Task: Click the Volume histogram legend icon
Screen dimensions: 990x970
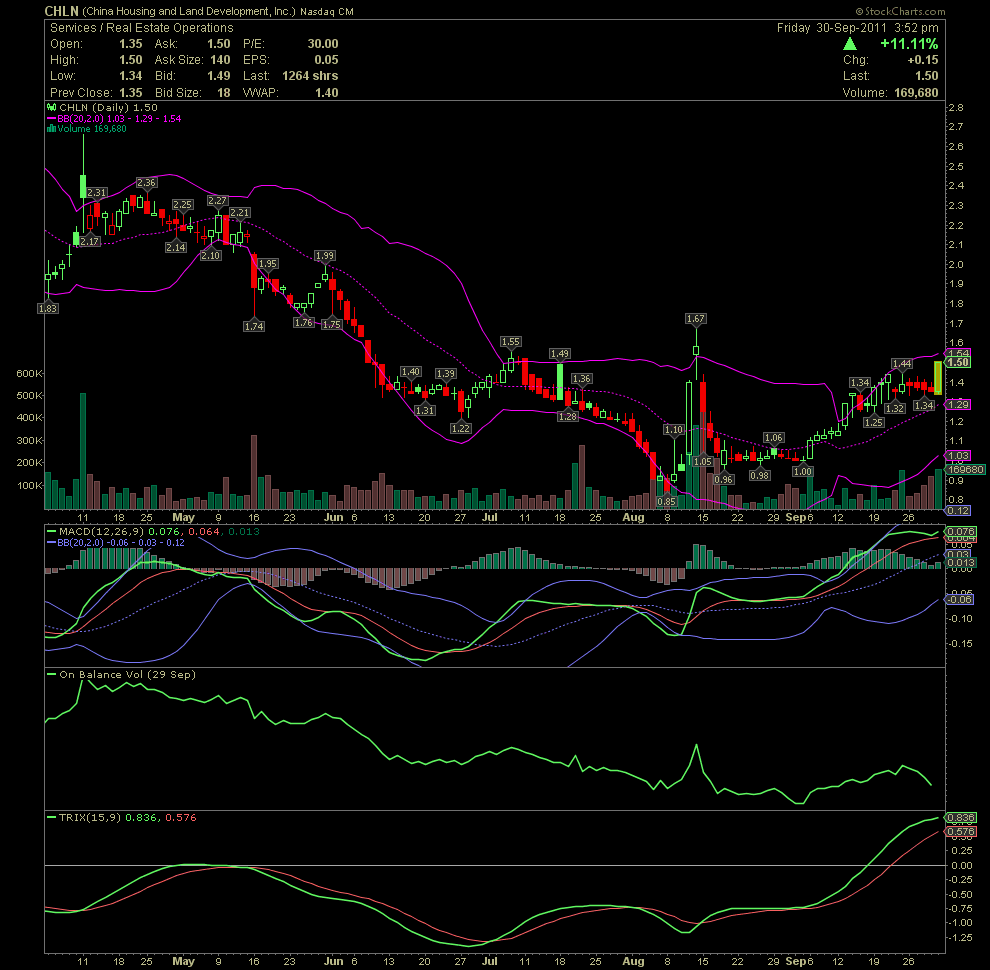Action: point(49,128)
